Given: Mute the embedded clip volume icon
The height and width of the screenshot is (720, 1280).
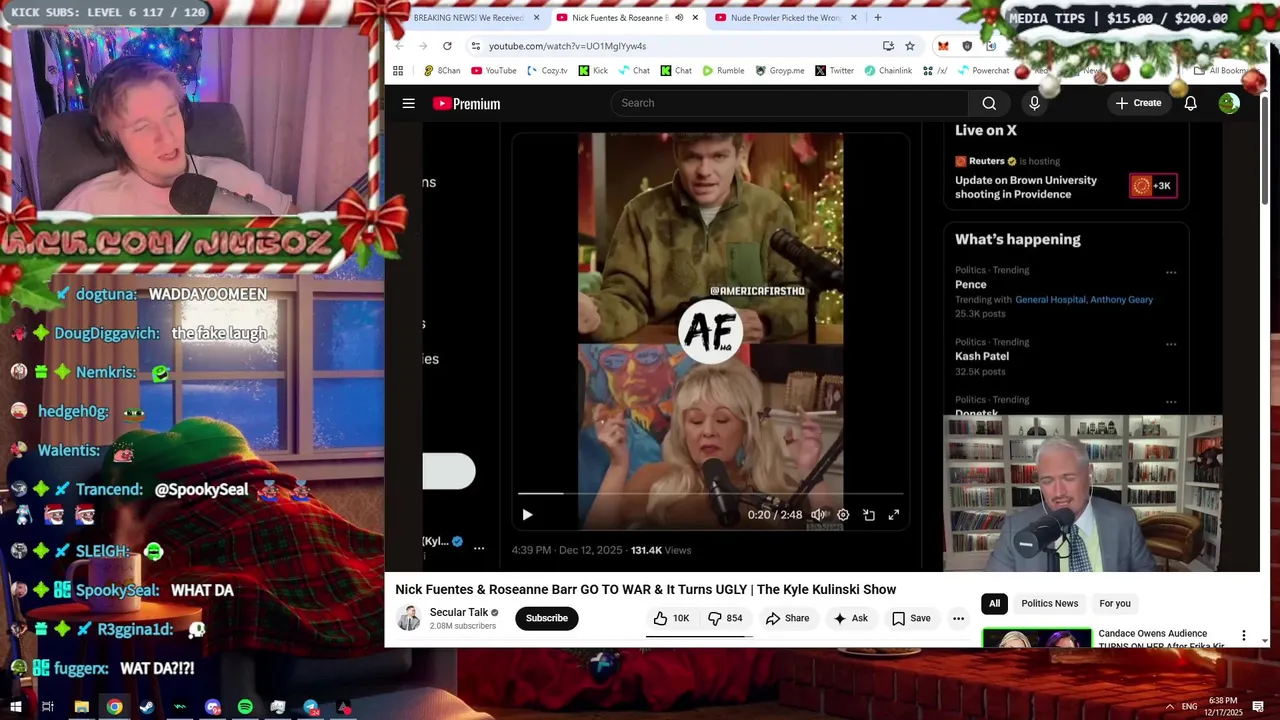Looking at the screenshot, I should (x=818, y=515).
